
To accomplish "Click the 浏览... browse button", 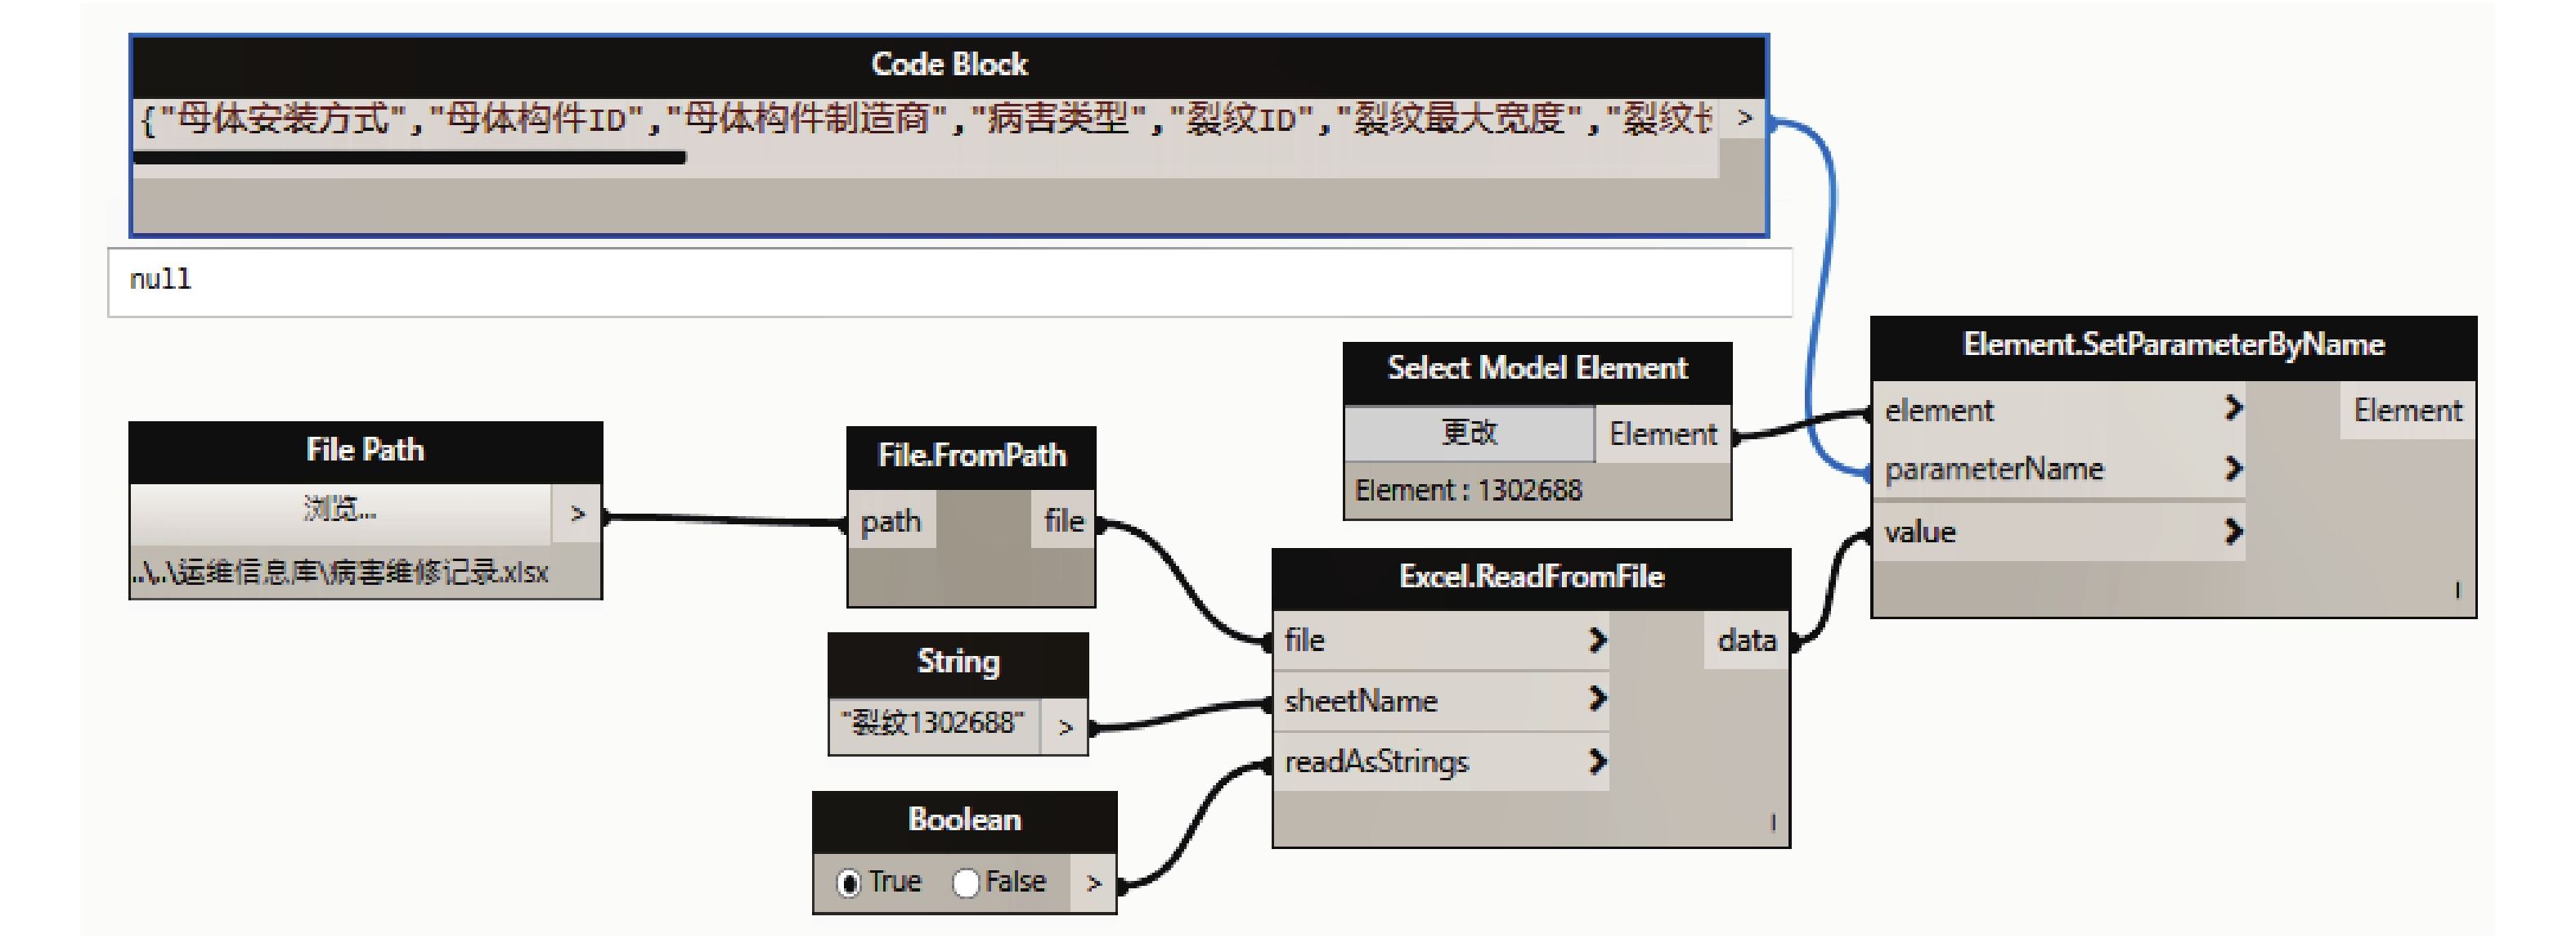I will click(x=340, y=510).
